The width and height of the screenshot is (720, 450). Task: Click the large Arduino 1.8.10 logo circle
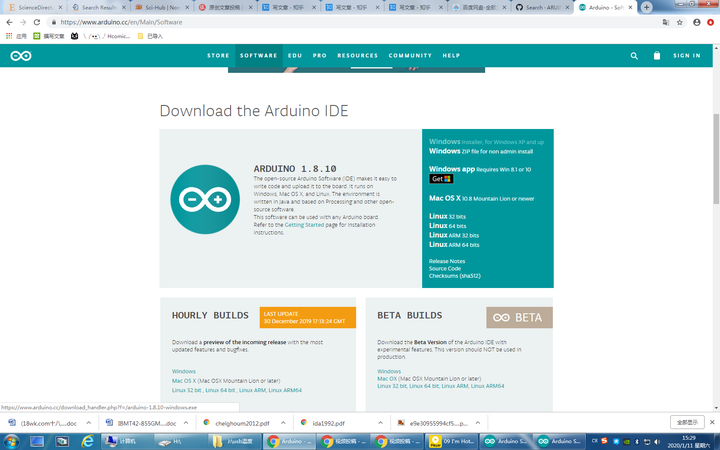[x=205, y=199]
